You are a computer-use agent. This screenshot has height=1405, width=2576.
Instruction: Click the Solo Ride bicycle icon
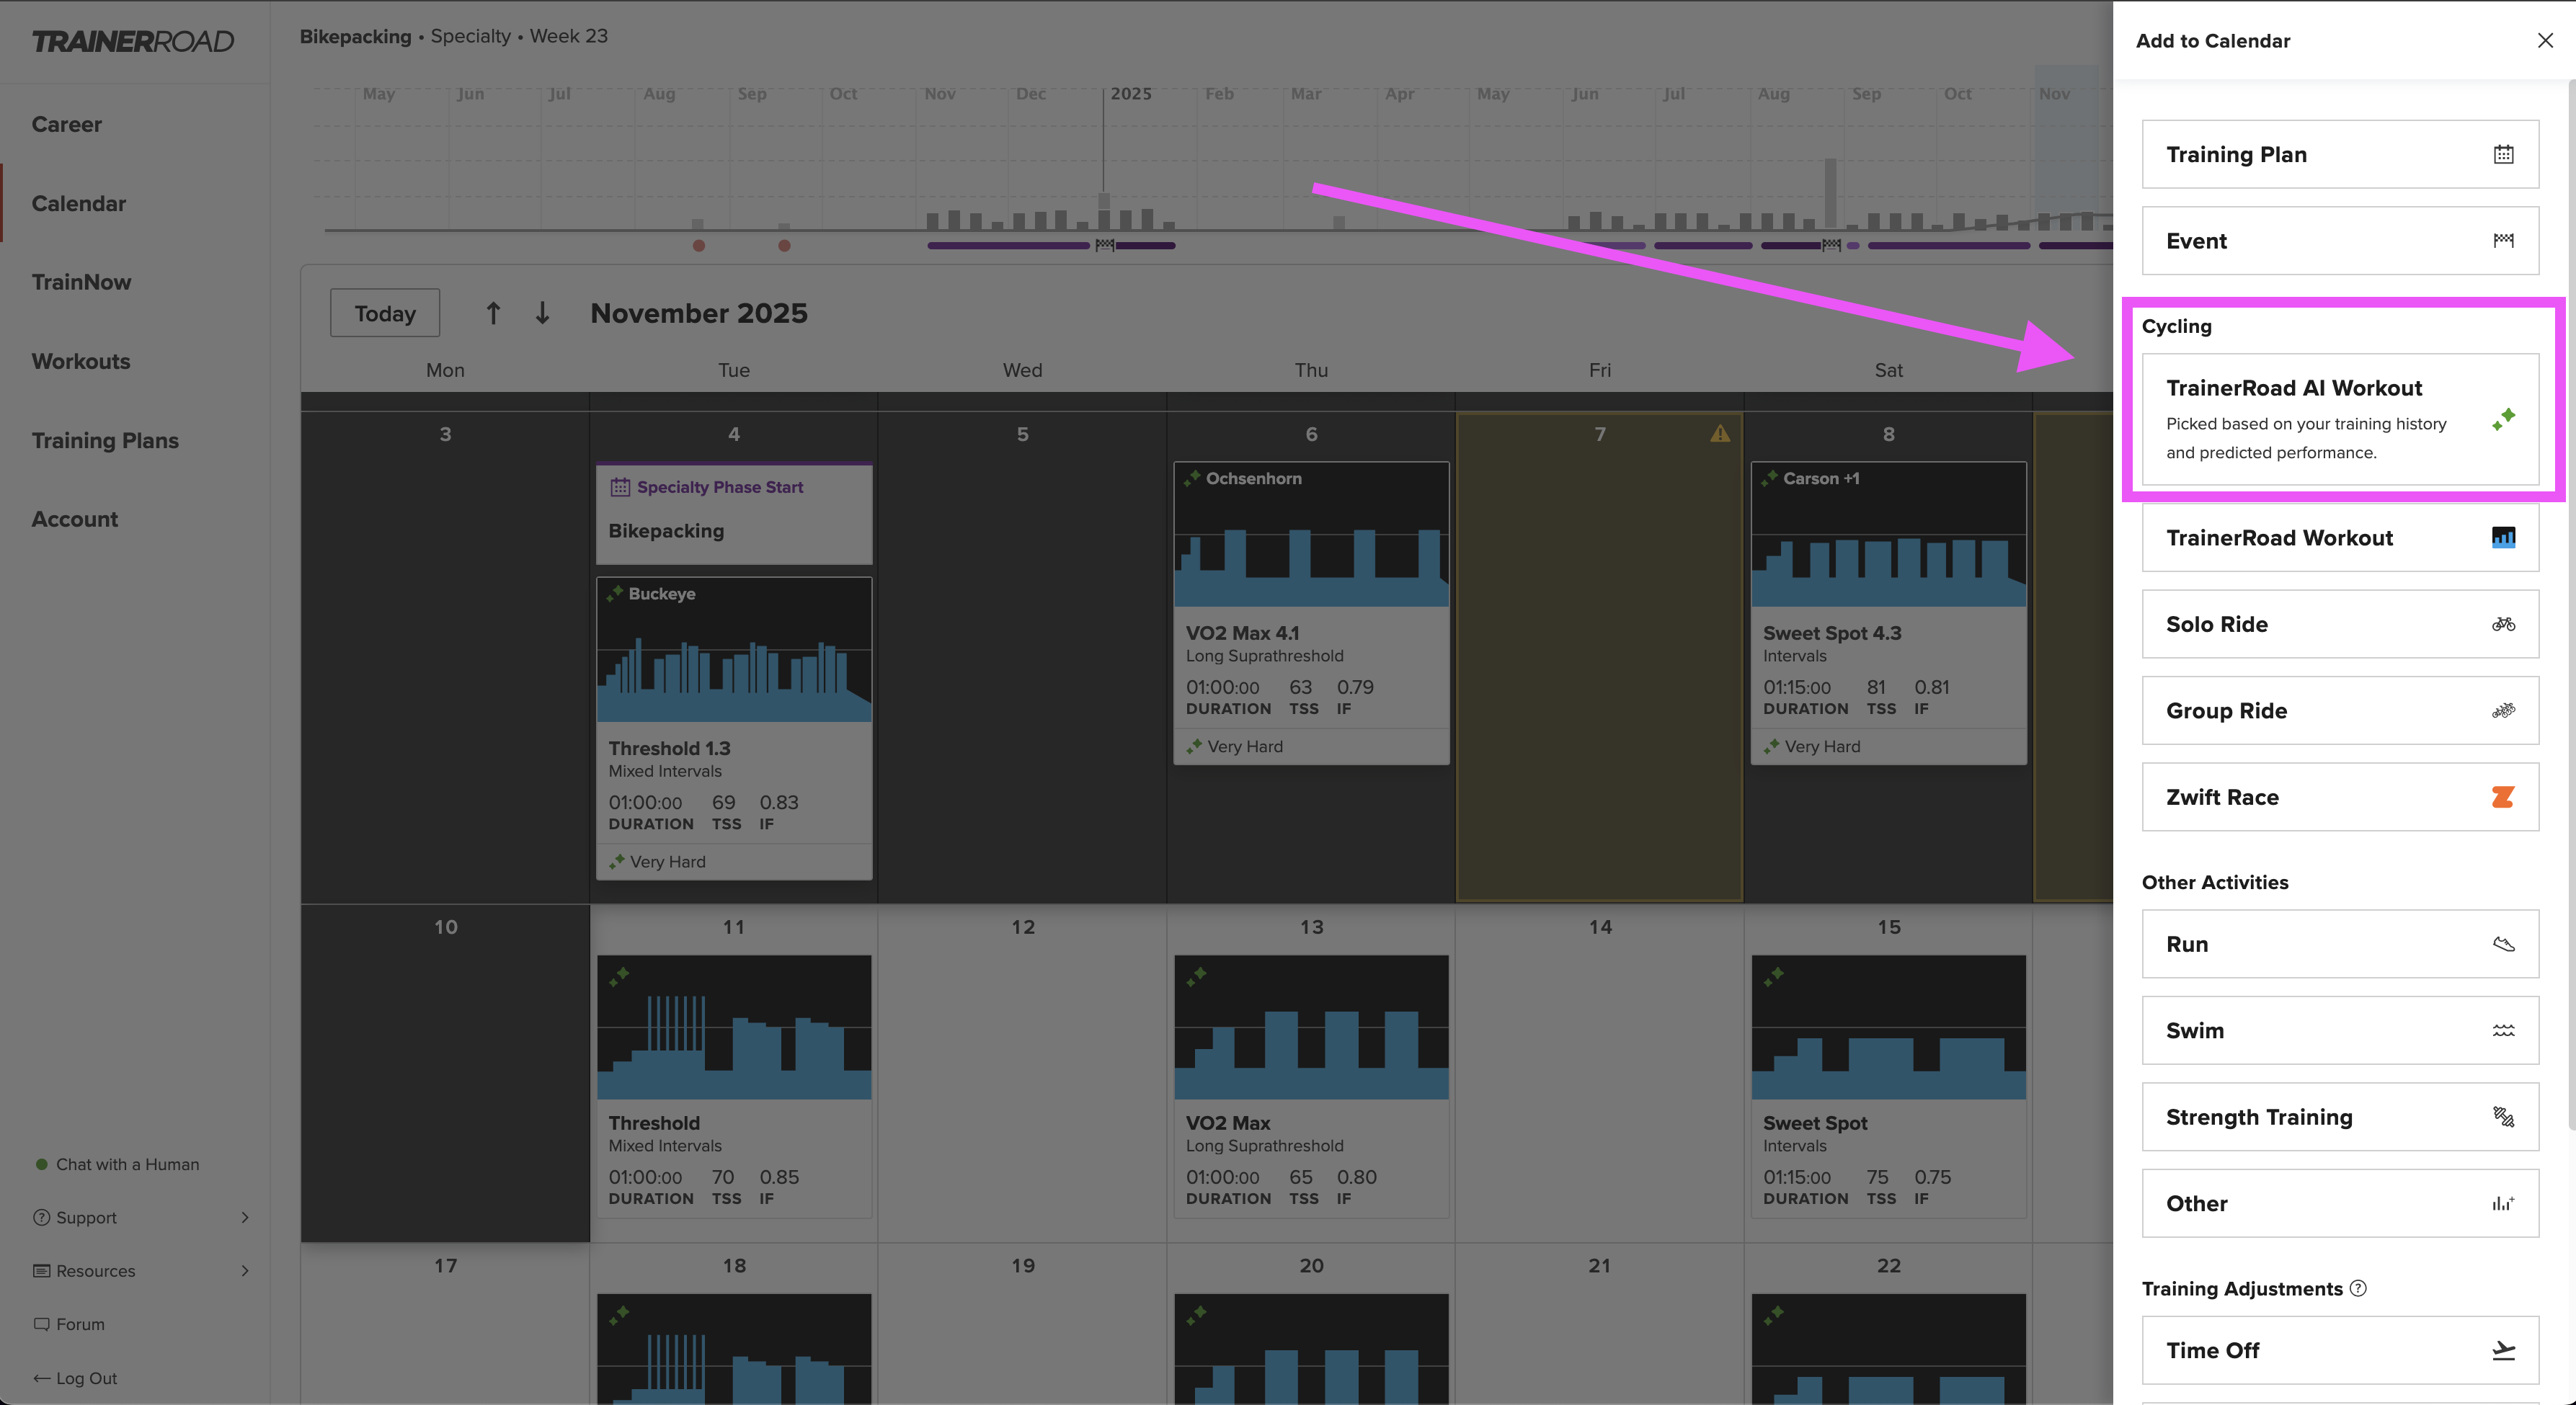click(2503, 624)
